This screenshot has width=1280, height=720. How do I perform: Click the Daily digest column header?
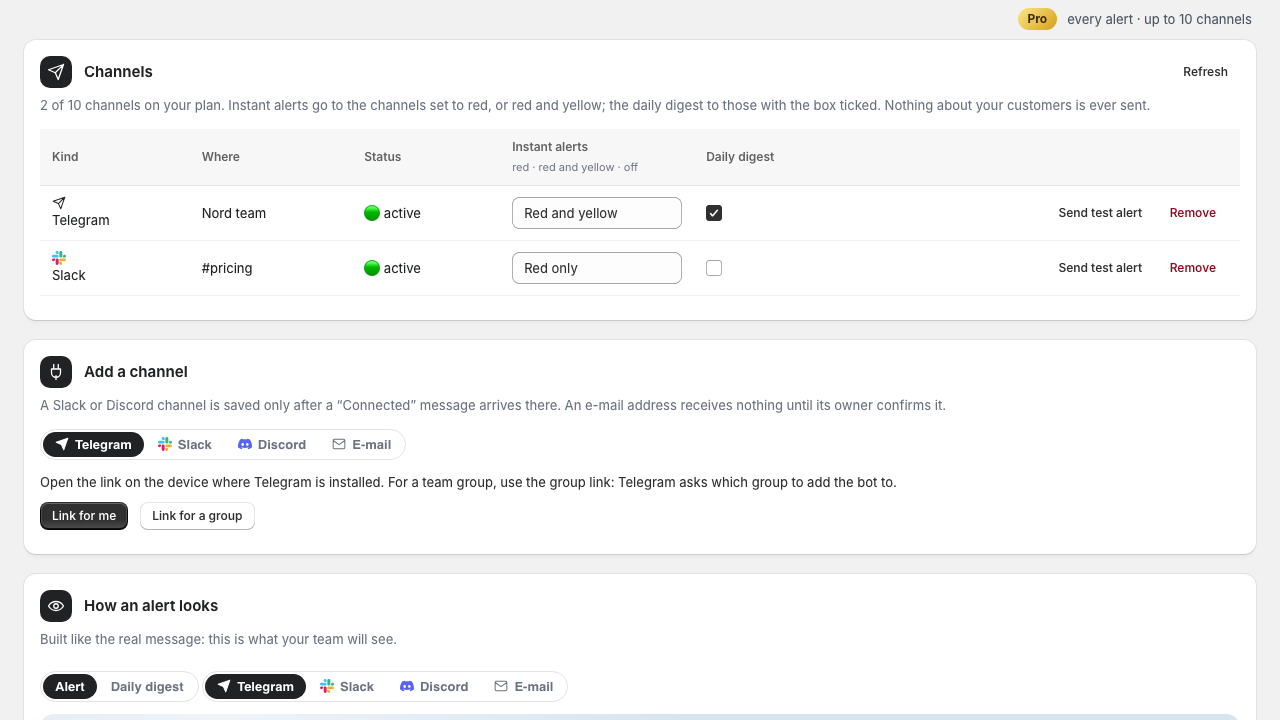point(740,157)
